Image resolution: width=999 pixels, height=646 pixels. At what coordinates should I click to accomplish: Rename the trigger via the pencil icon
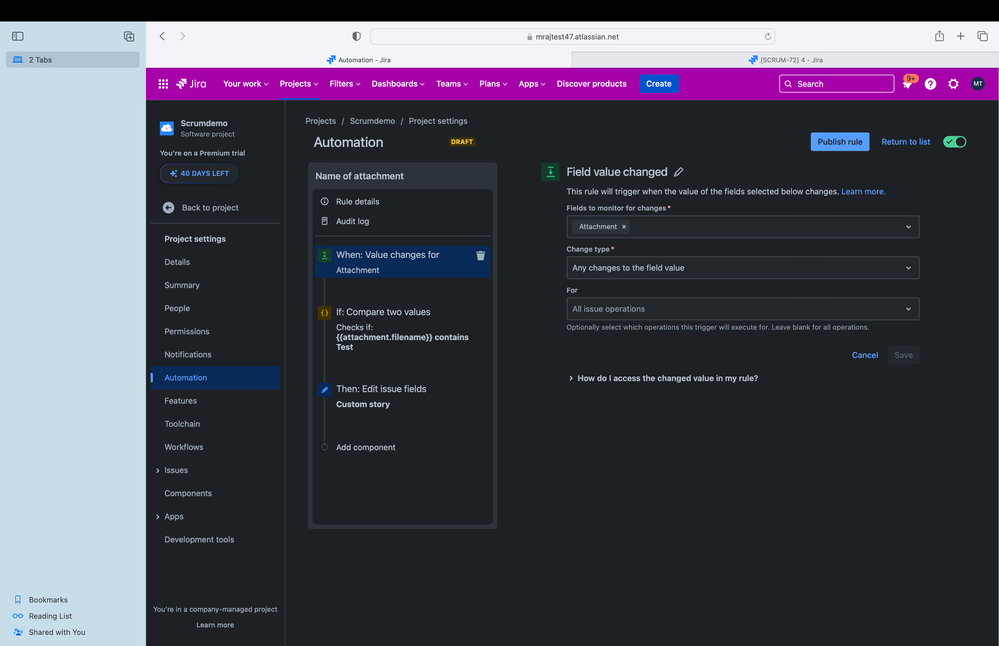coord(679,171)
